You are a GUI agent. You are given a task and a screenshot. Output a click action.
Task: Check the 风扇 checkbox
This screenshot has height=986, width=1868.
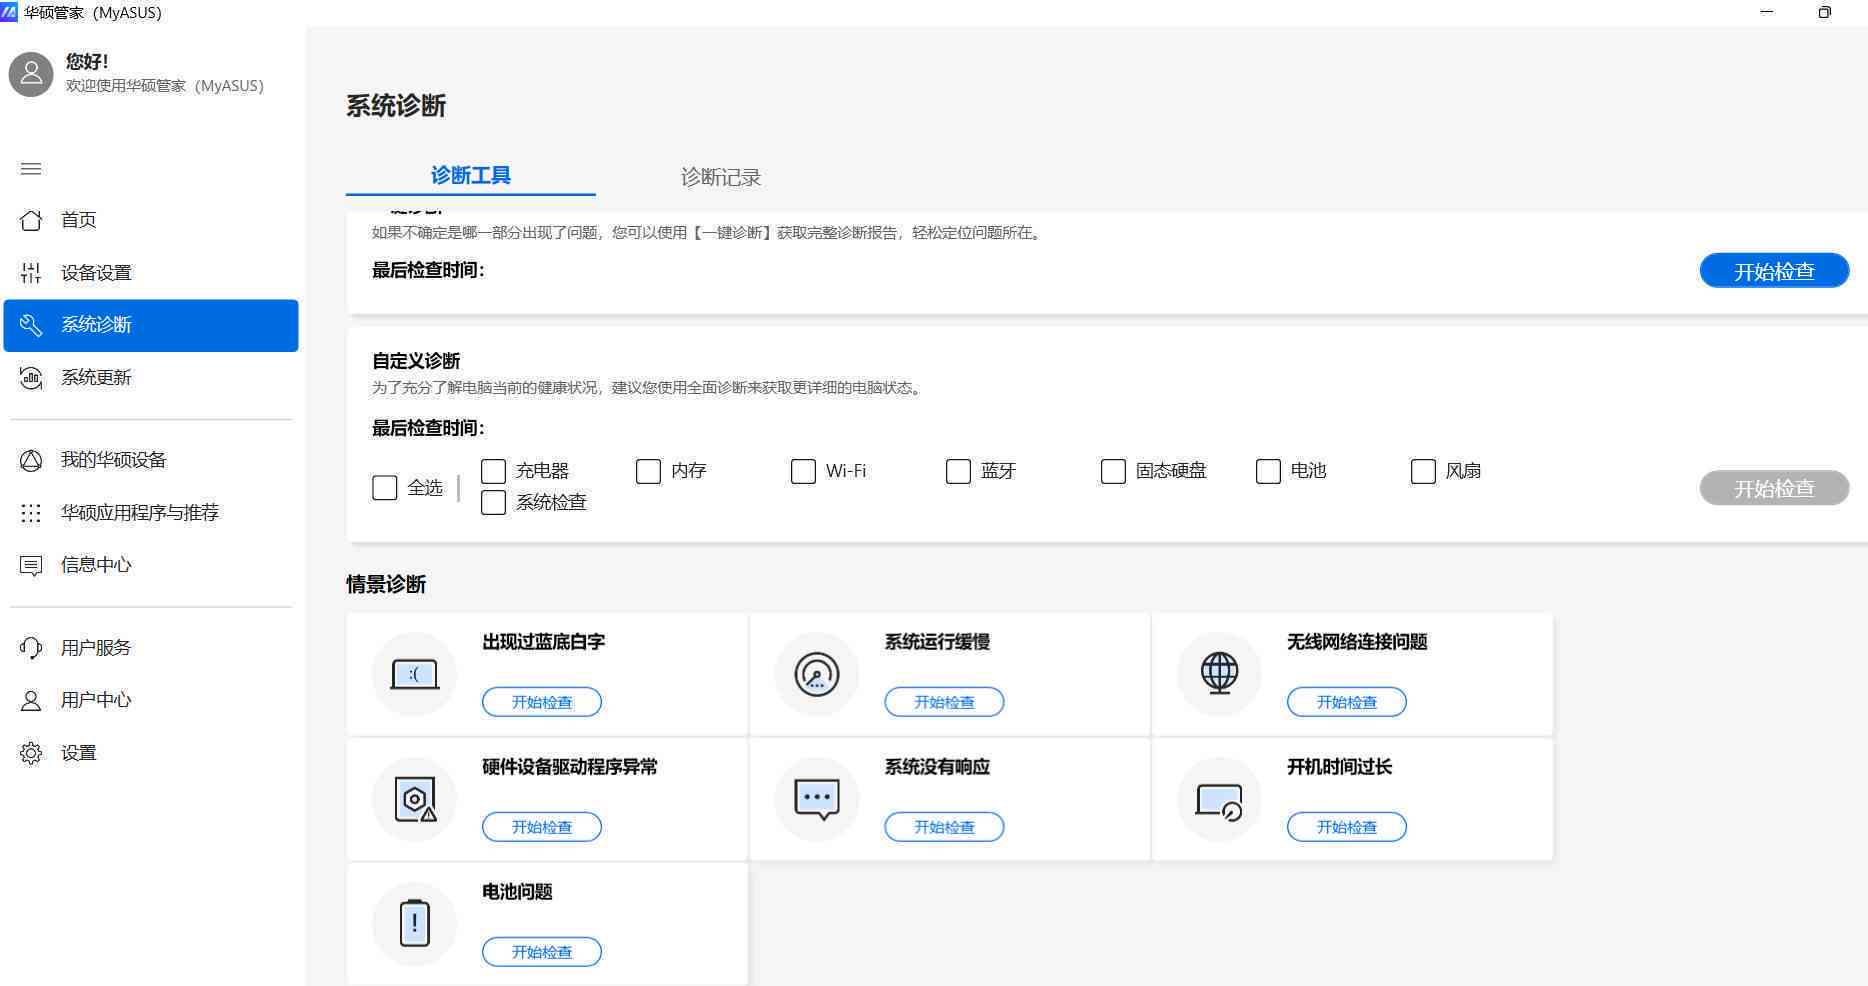pyautogui.click(x=1423, y=471)
